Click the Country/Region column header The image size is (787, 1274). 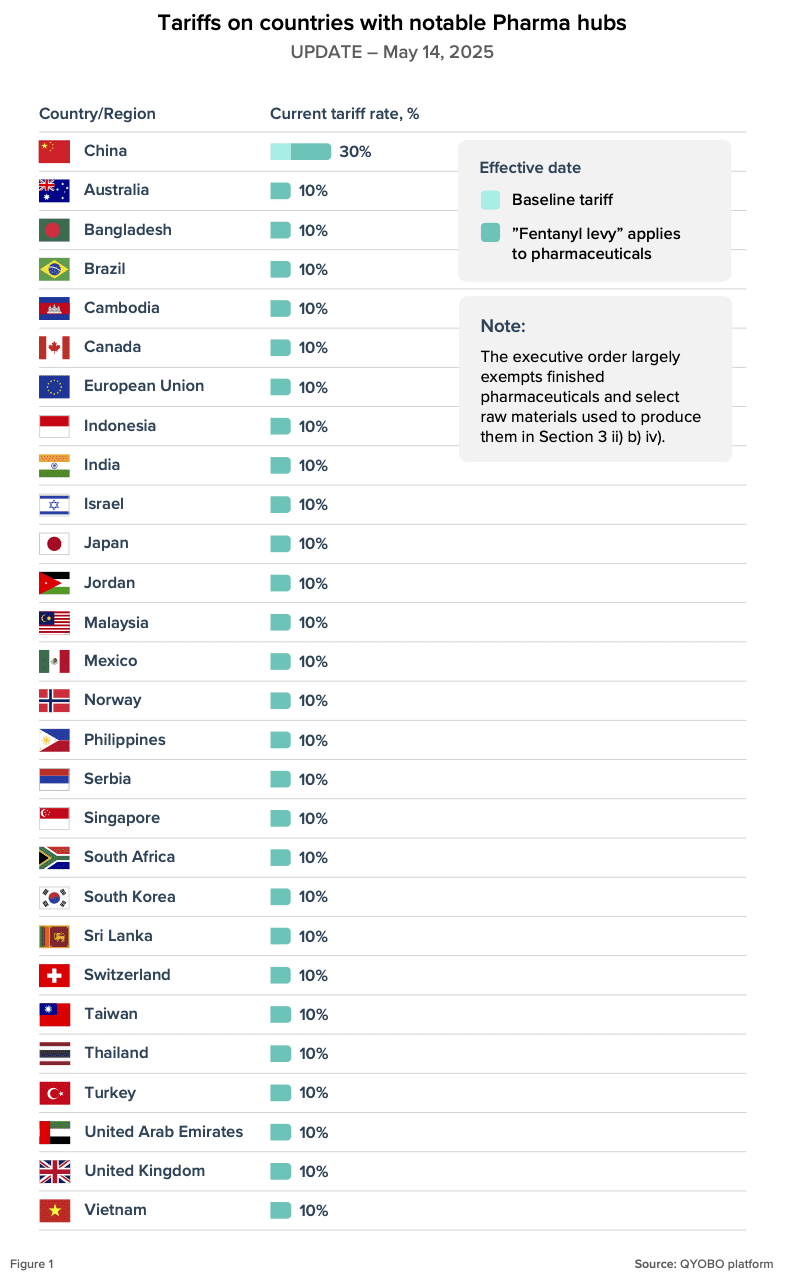click(x=97, y=114)
